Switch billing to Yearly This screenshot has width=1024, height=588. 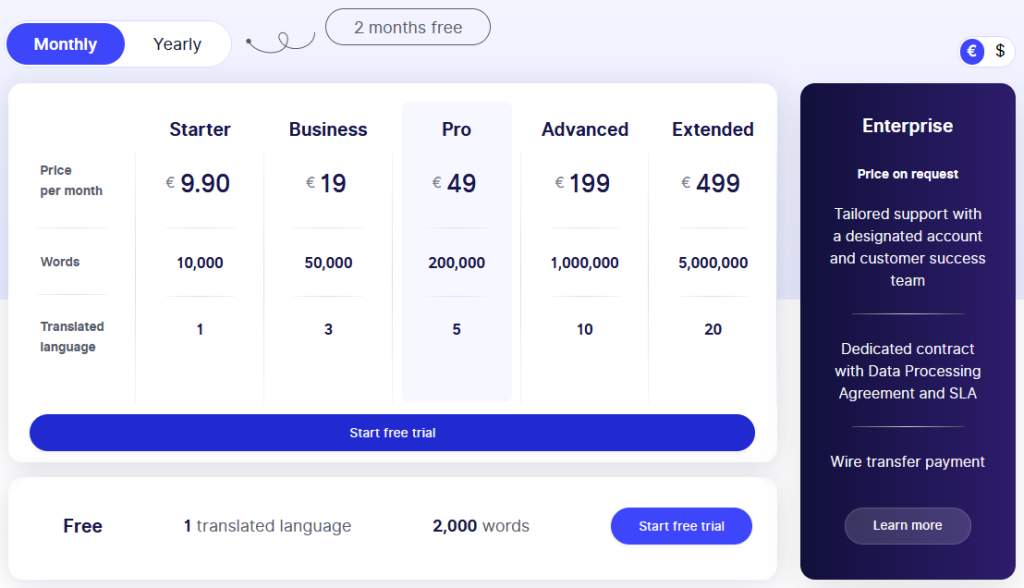tap(177, 44)
